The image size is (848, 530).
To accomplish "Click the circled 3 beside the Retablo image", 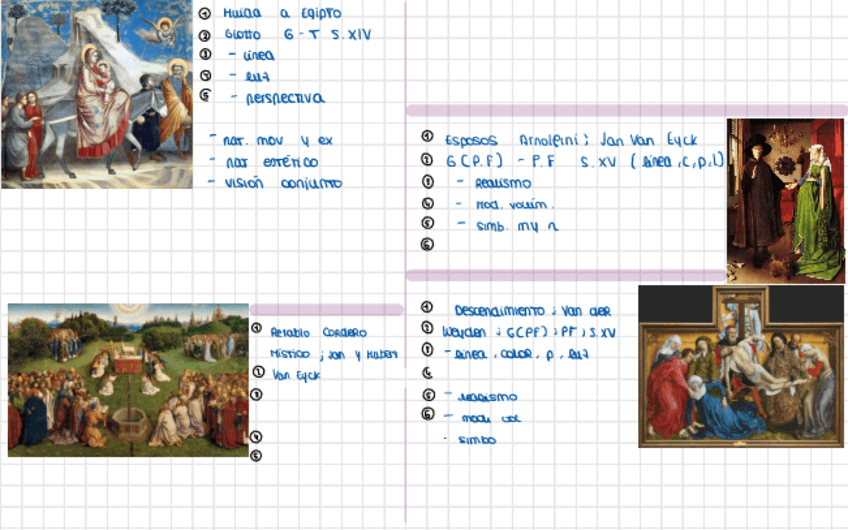I will point(256,394).
